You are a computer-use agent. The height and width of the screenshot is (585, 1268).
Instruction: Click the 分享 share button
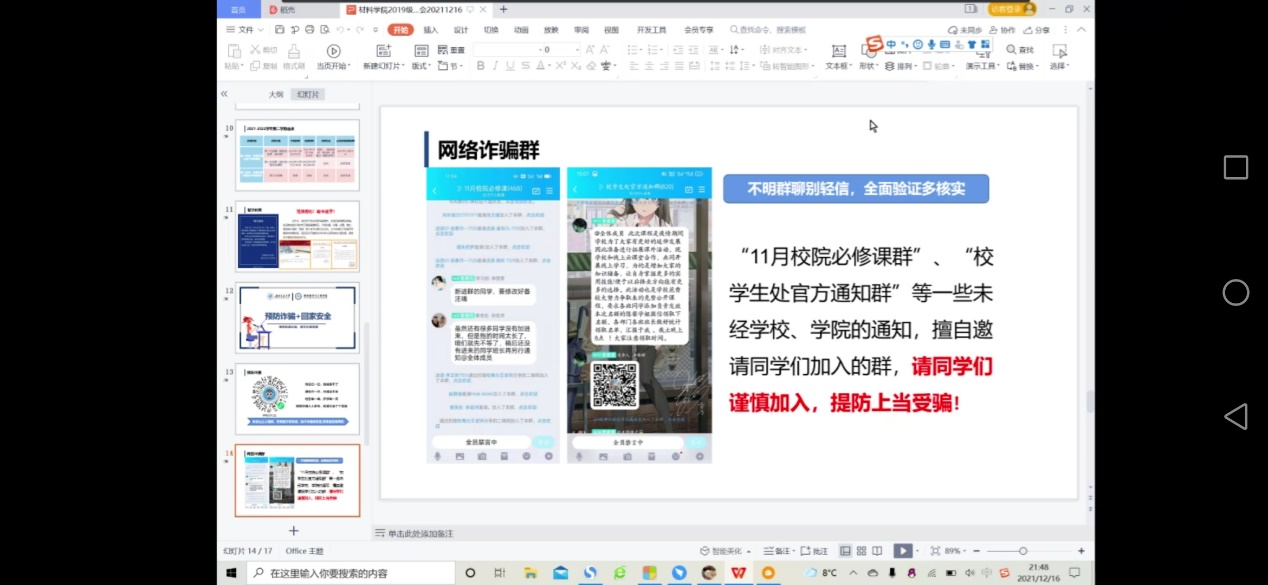point(1037,30)
